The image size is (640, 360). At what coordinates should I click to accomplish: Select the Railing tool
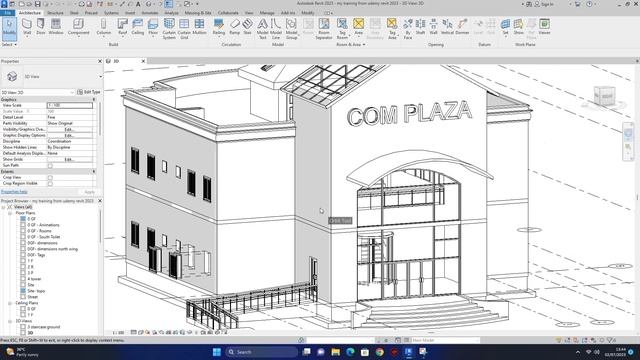pos(219,27)
